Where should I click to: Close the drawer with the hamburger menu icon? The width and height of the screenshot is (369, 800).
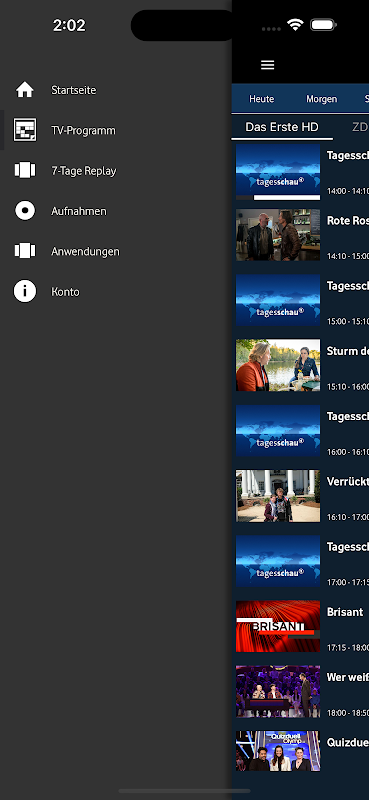click(x=267, y=65)
